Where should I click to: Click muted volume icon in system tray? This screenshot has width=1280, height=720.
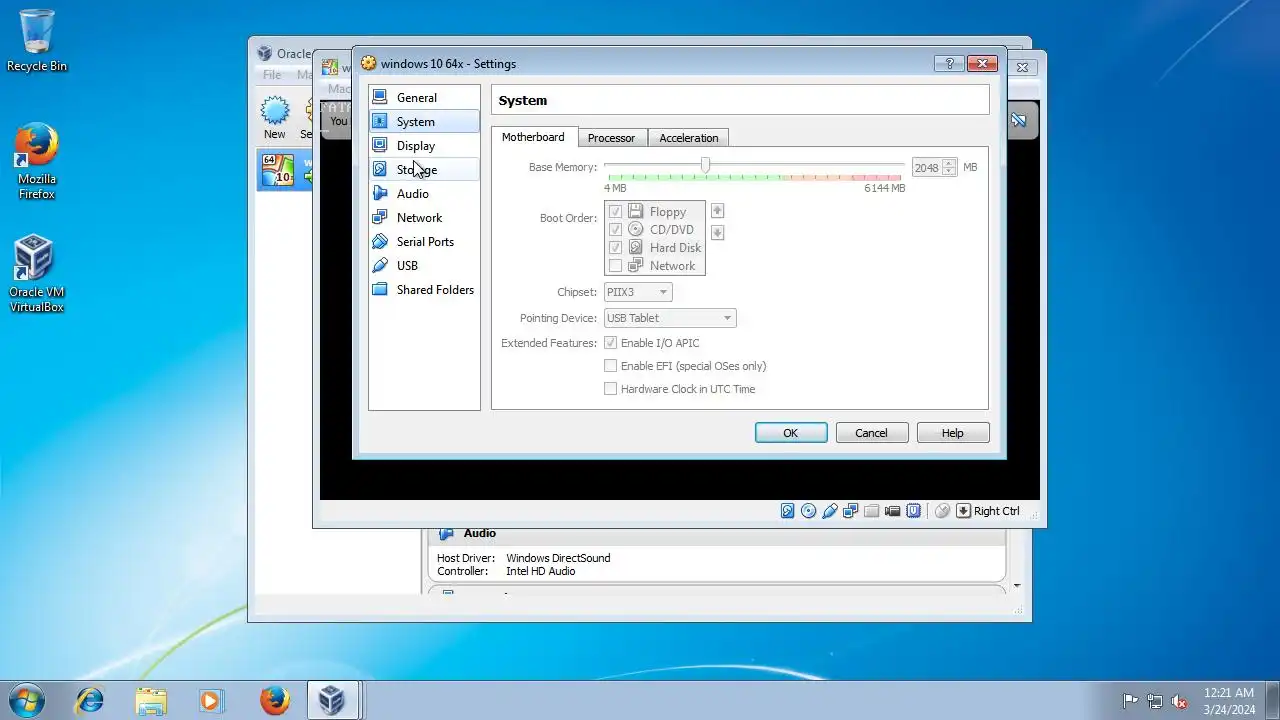1179,701
